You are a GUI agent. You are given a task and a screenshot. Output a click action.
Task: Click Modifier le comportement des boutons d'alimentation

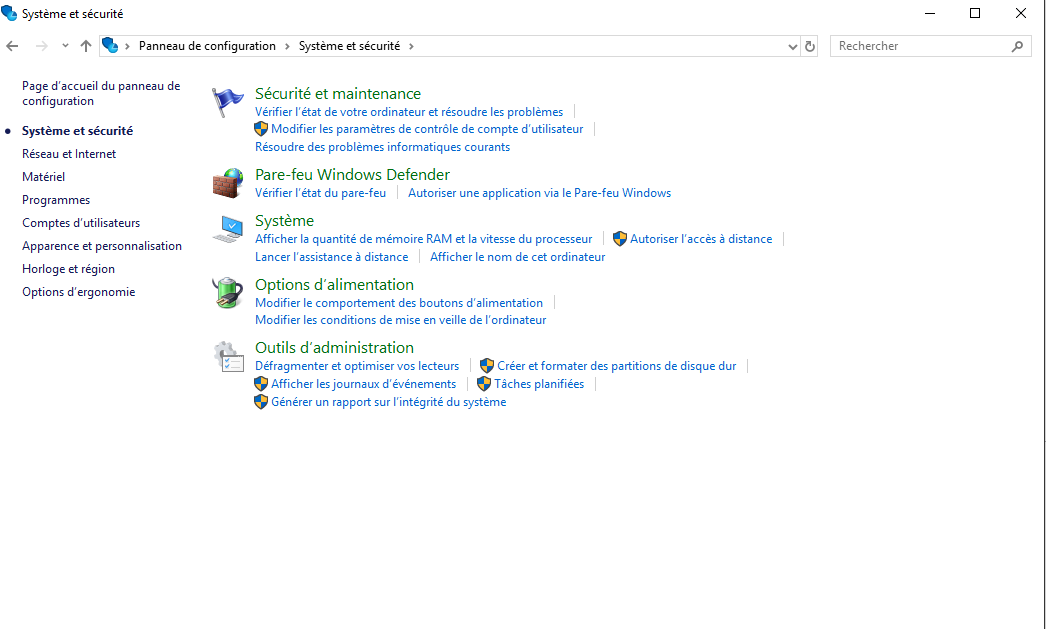point(399,303)
